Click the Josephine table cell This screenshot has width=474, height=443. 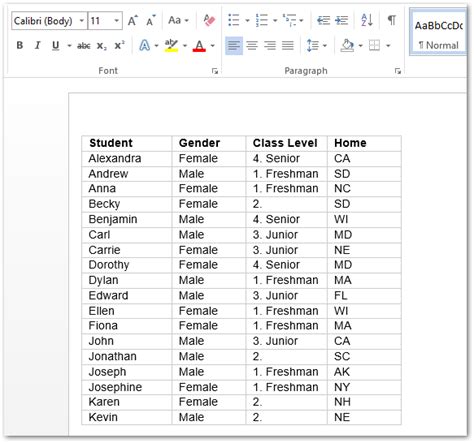[x=127, y=387]
